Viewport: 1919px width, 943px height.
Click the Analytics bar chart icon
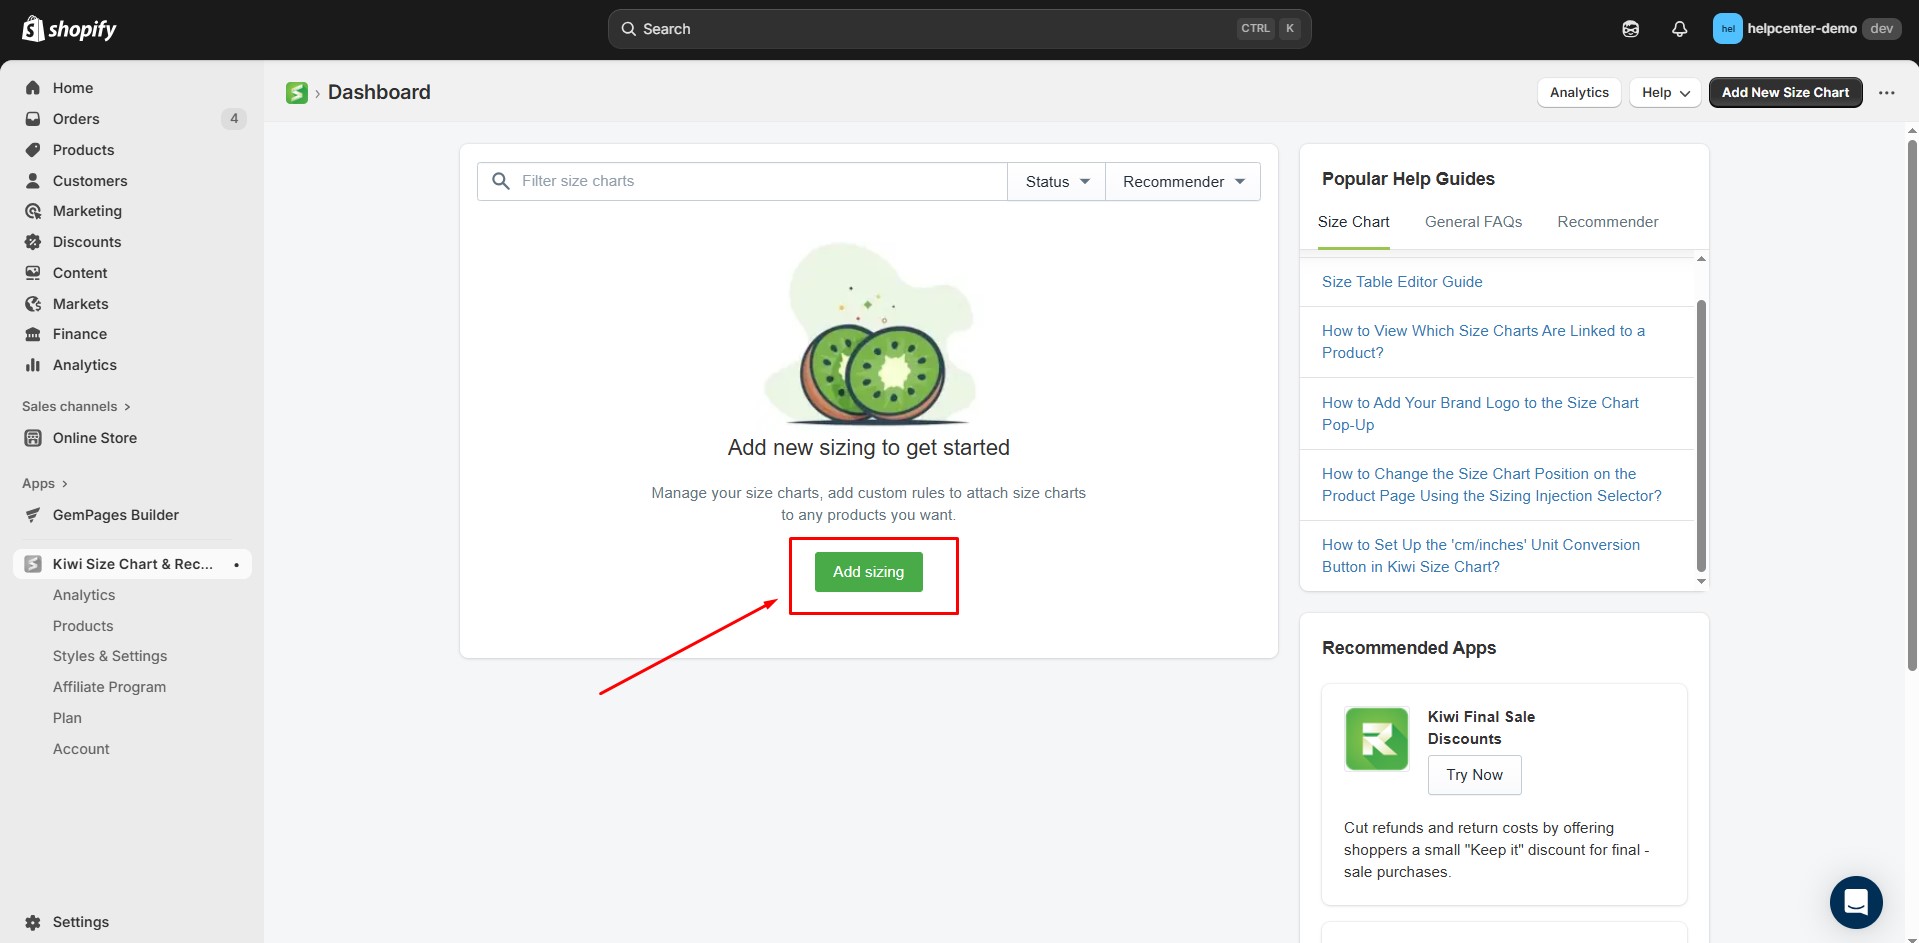[33, 365]
